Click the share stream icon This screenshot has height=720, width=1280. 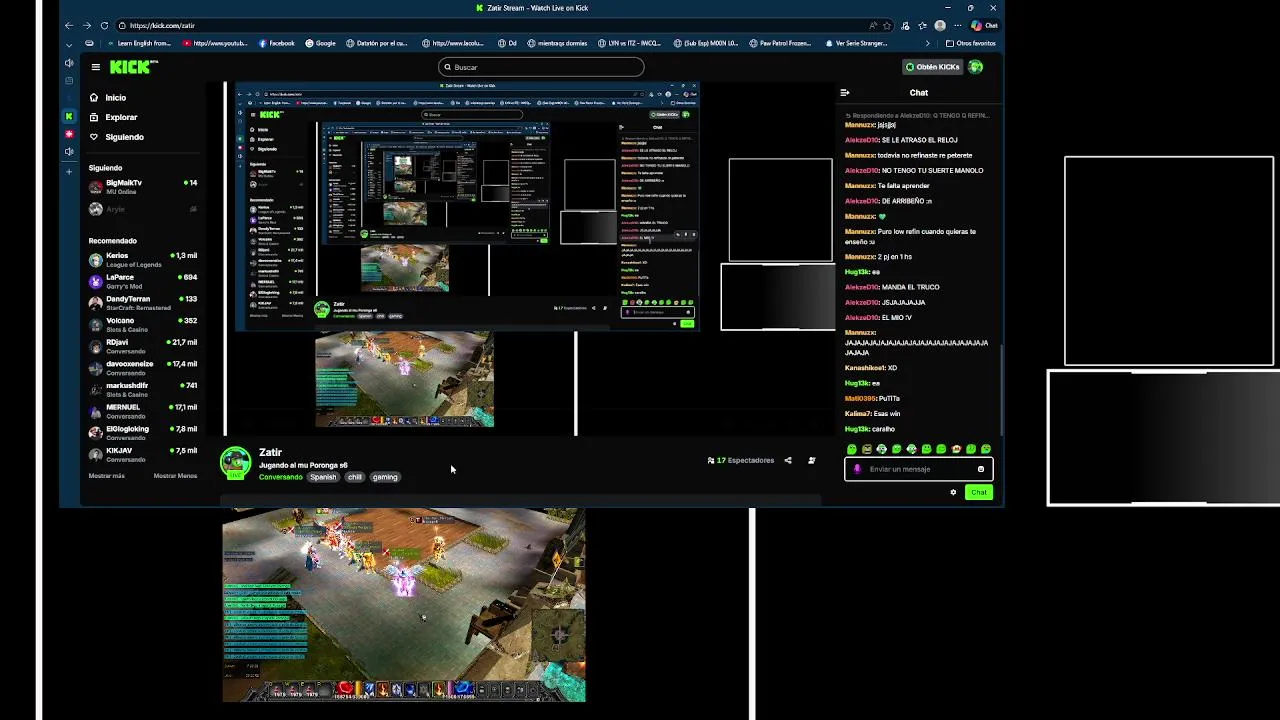pos(788,461)
